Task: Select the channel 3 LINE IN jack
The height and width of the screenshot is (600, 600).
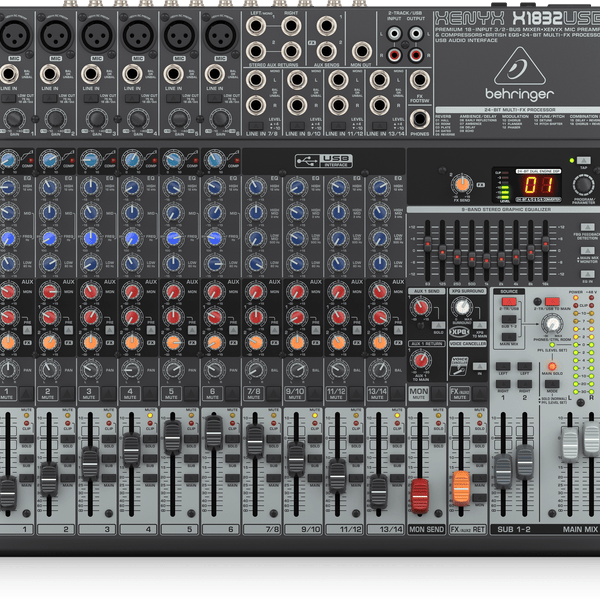Action: tap(91, 74)
